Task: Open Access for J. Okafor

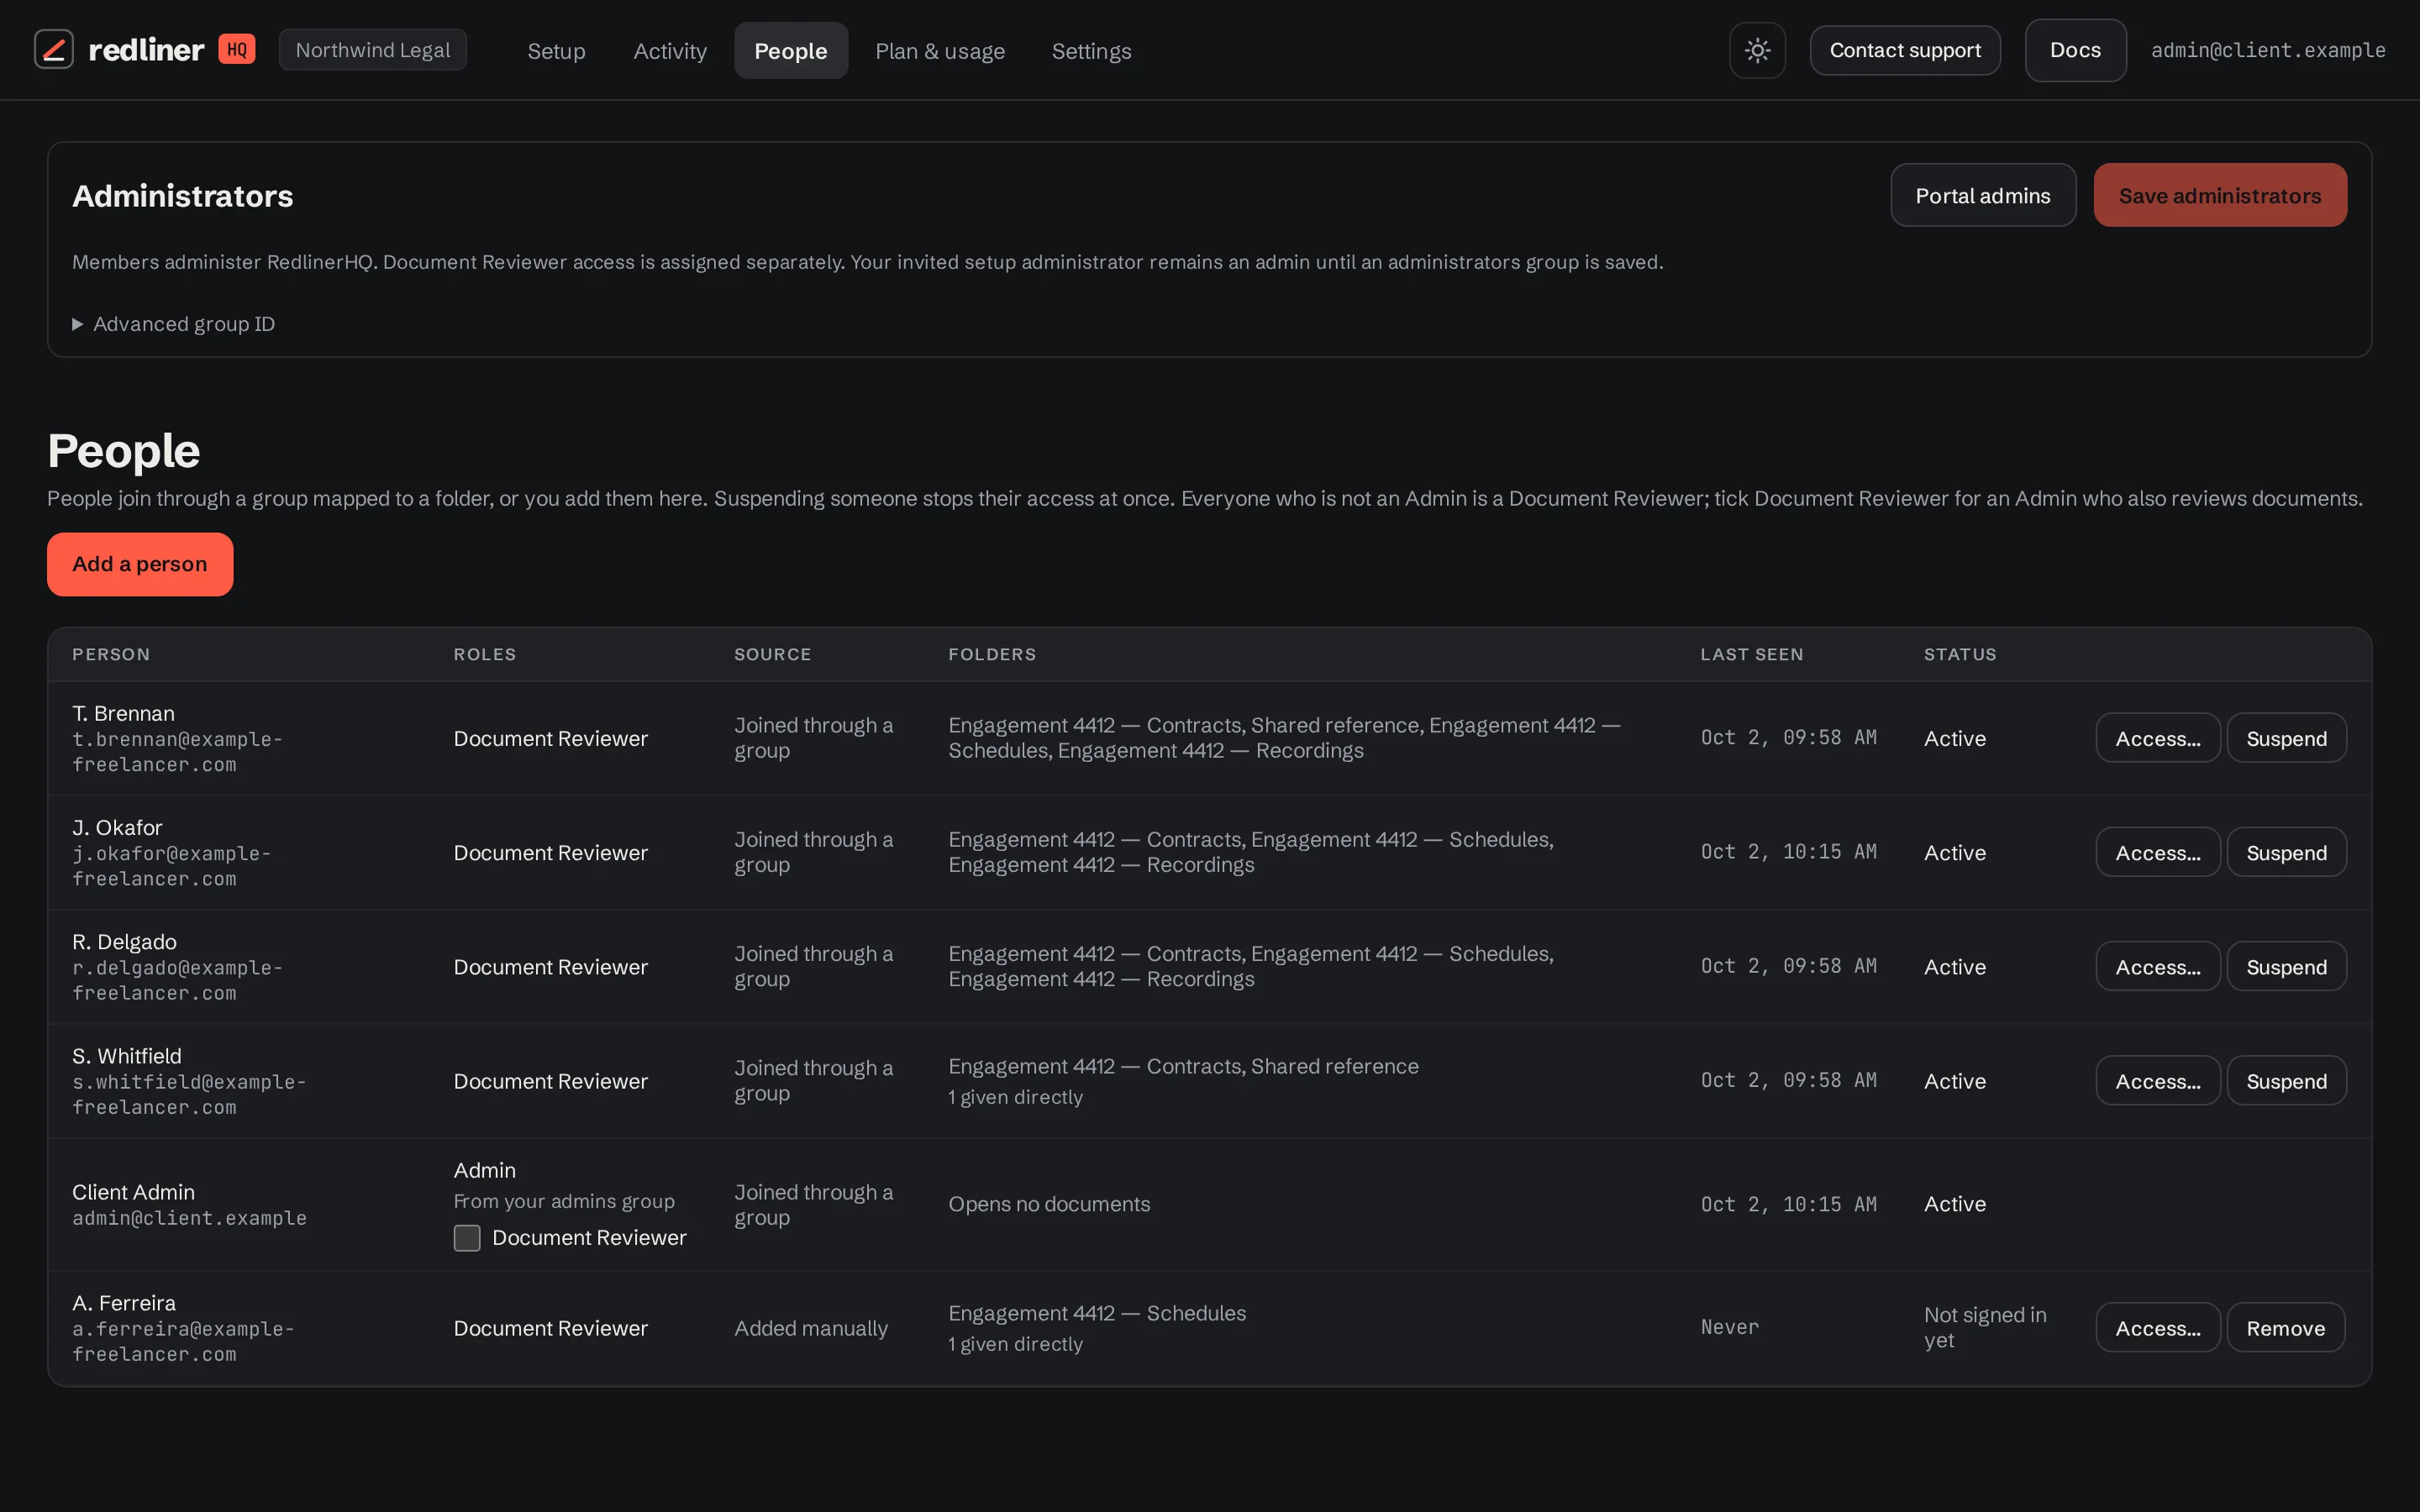Action: (2158, 852)
